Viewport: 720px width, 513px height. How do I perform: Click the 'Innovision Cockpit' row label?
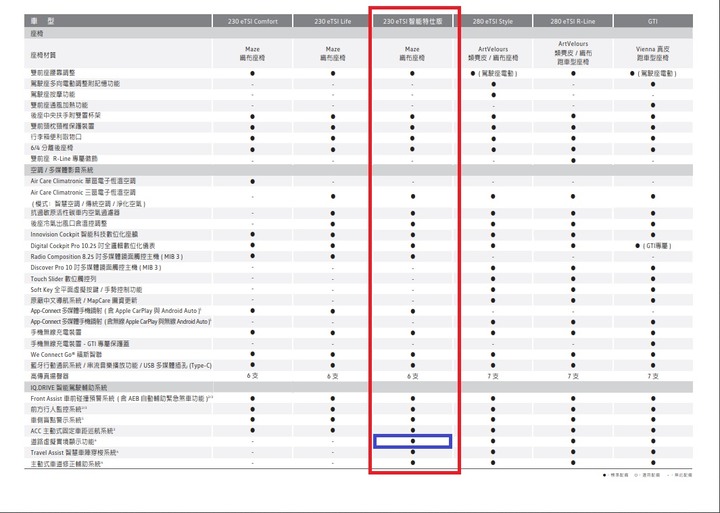(84, 235)
